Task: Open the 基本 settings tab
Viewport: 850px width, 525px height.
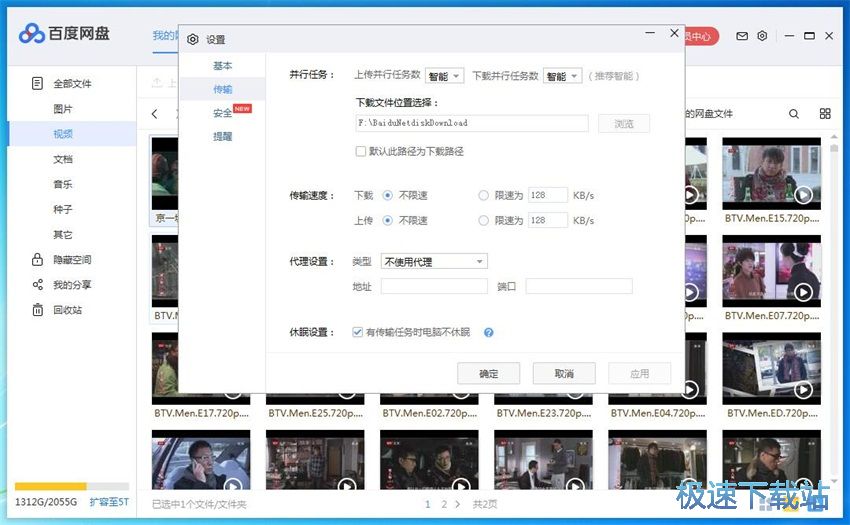Action: (222, 66)
